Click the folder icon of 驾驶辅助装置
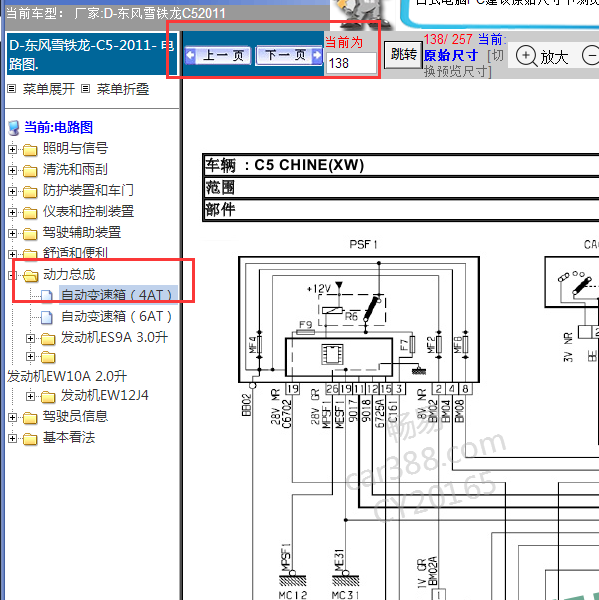Image resolution: width=599 pixels, height=600 pixels. point(30,234)
